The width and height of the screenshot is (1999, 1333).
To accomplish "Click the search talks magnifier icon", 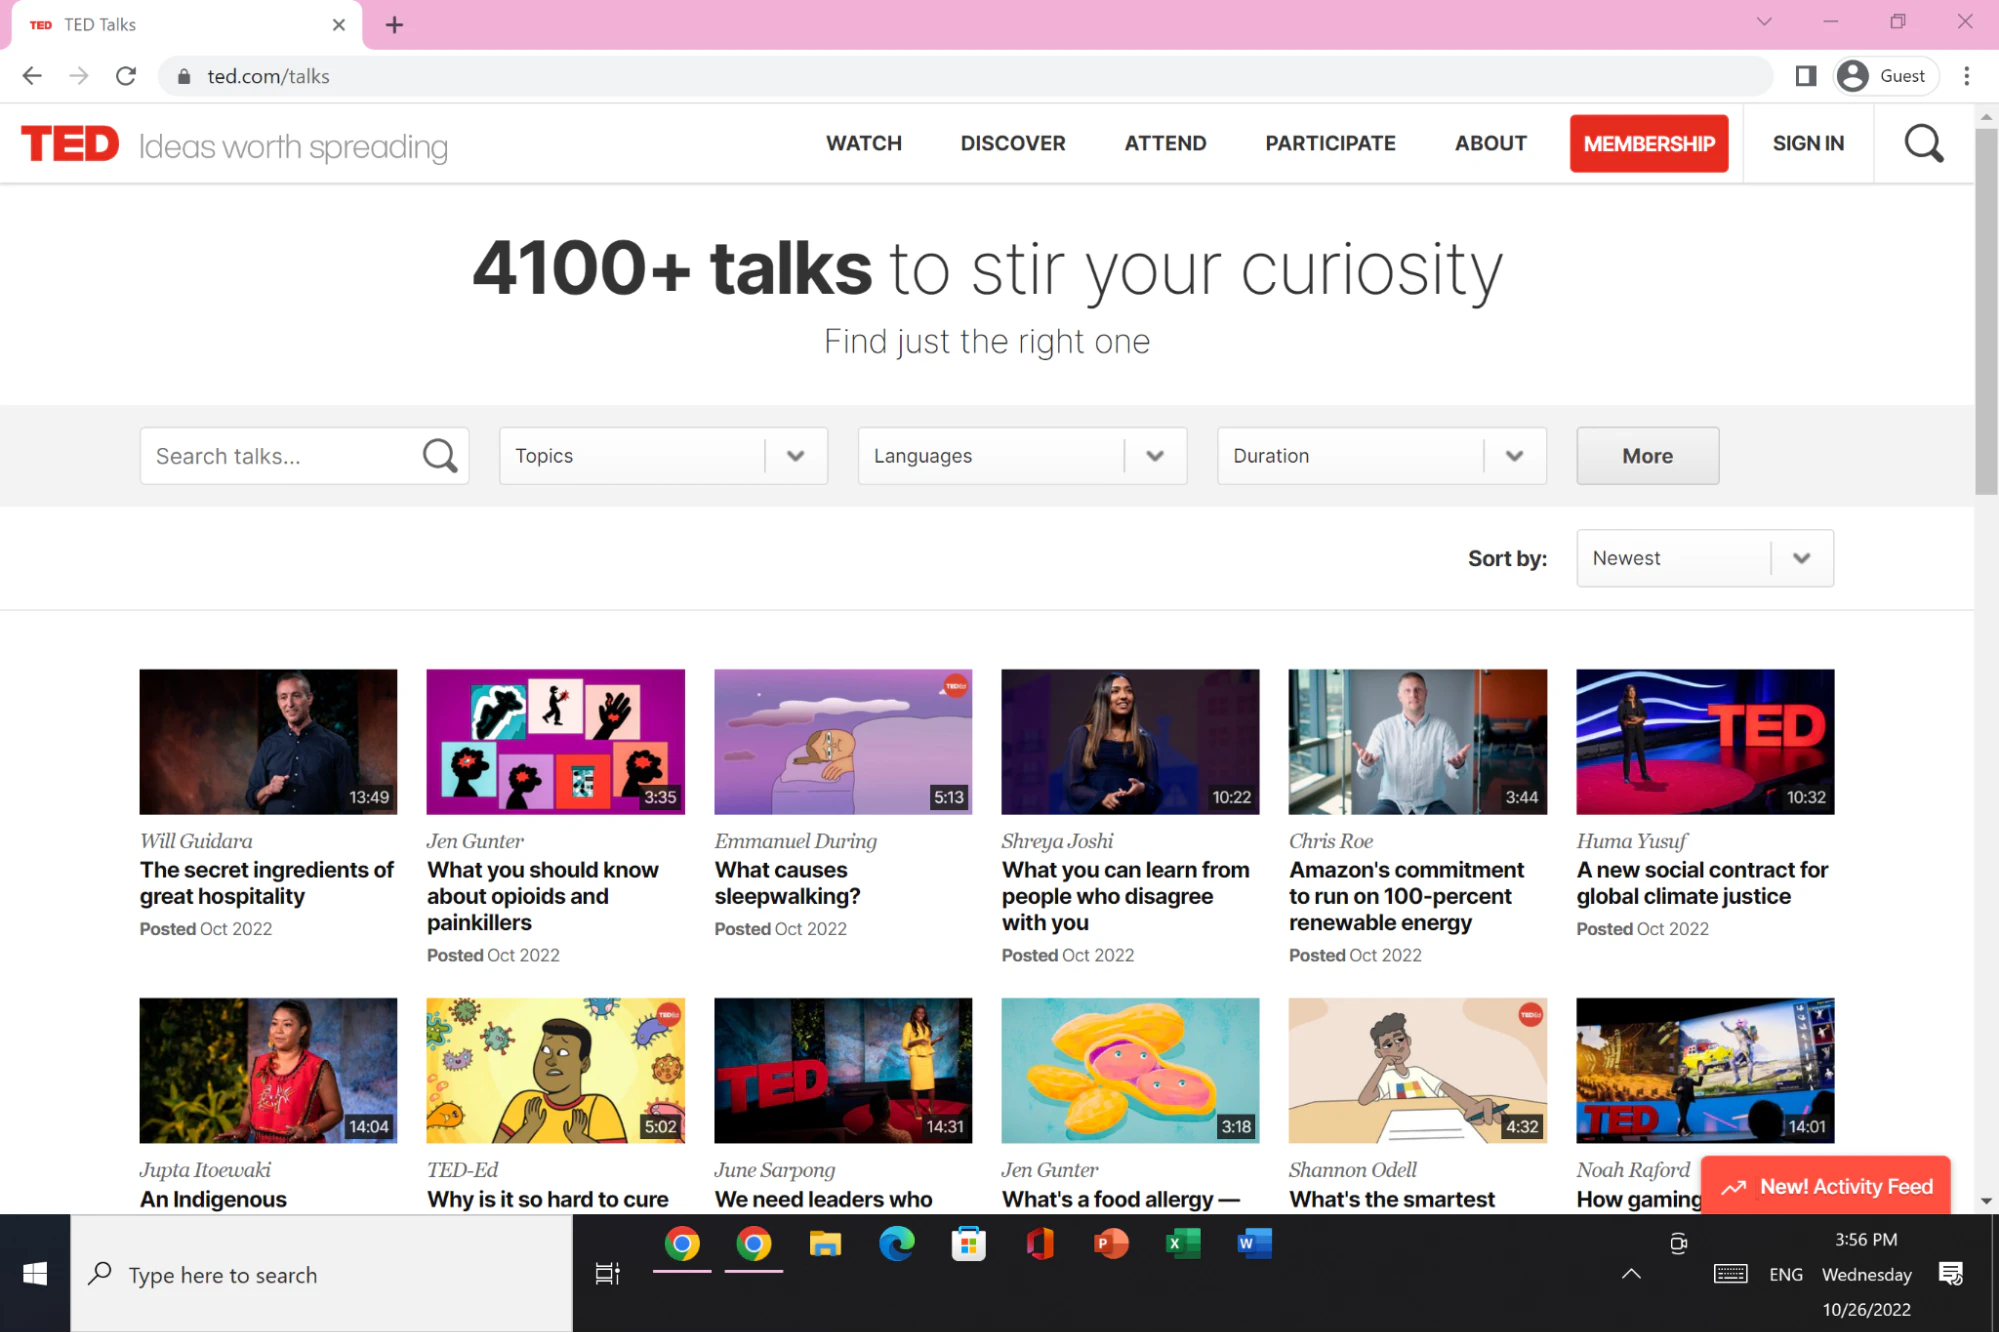I will point(440,456).
